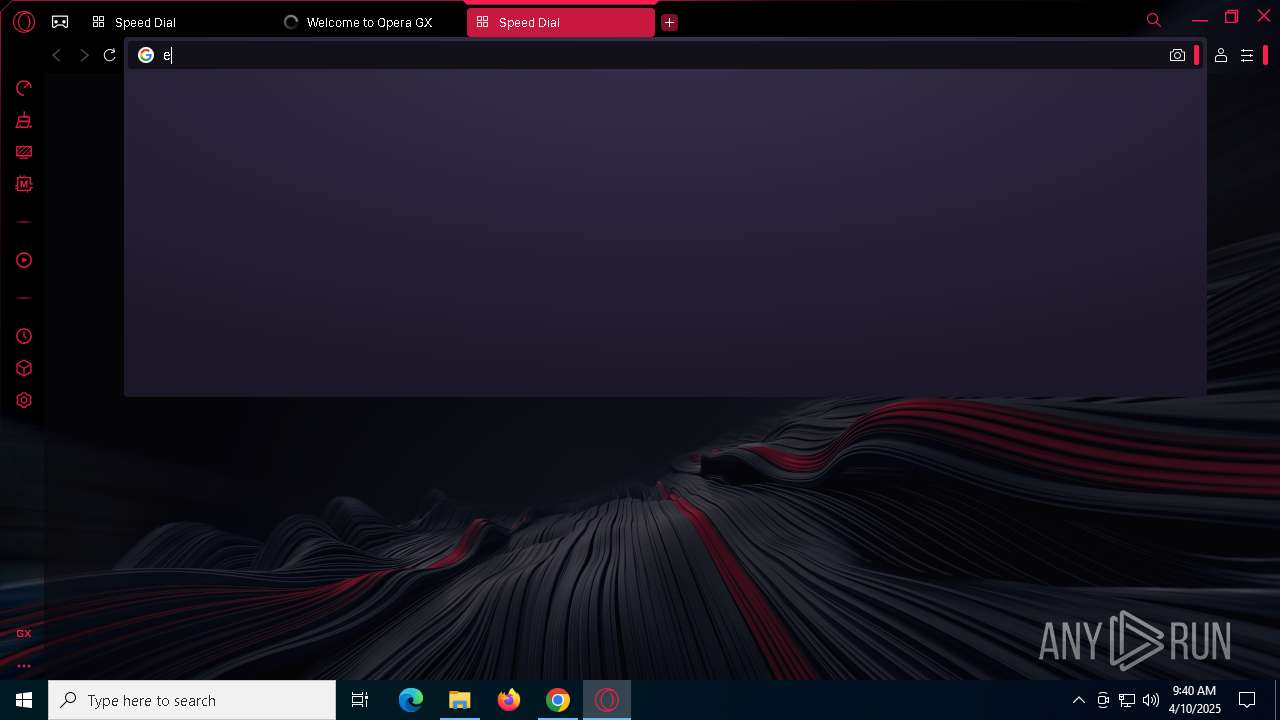Open the profile account icon
The width and height of the screenshot is (1280, 720).
coord(1221,55)
